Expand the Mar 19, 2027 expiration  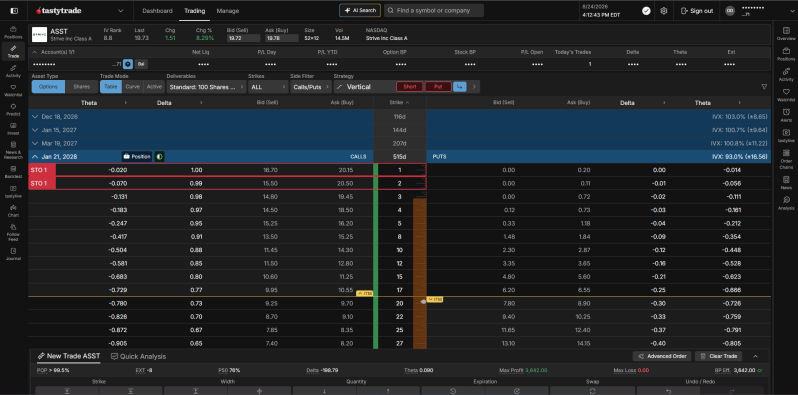35,144
